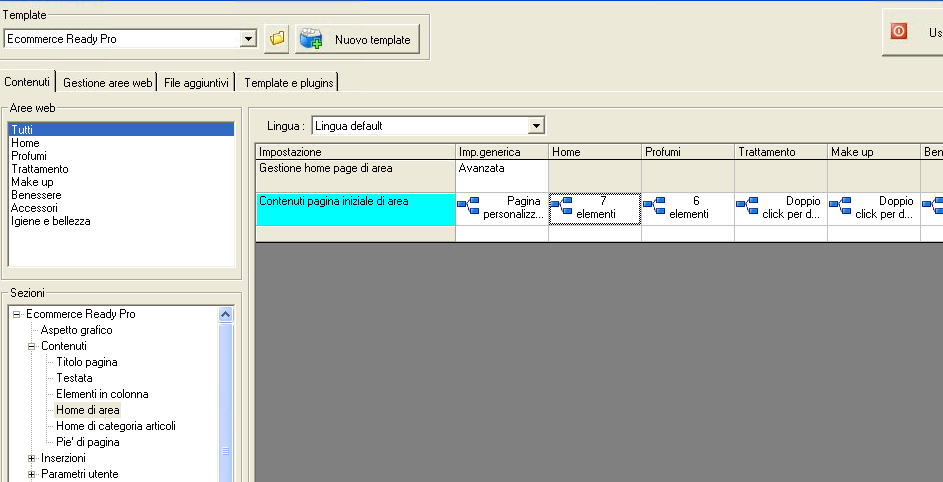Click tree icon in Make up column cell
The height and width of the screenshot is (482, 943).
coord(841,205)
